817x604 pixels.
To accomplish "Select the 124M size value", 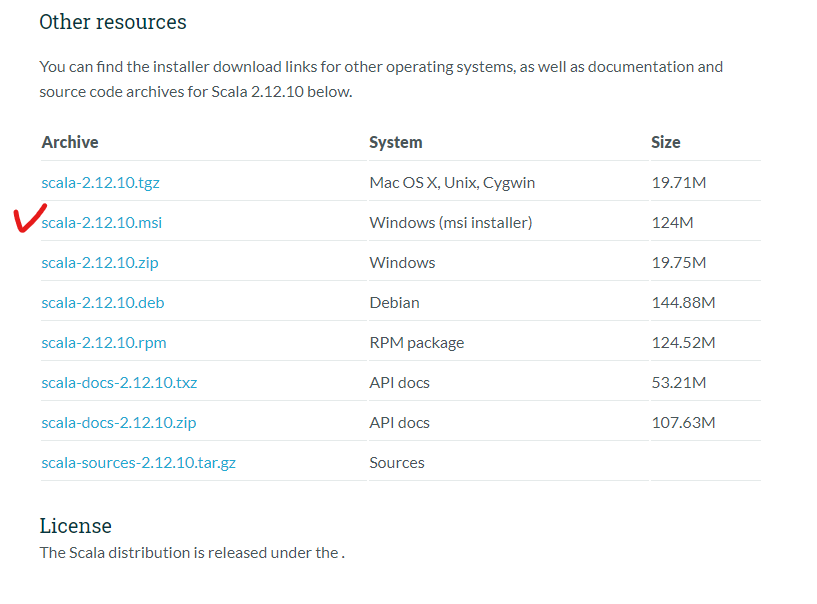I will [673, 223].
